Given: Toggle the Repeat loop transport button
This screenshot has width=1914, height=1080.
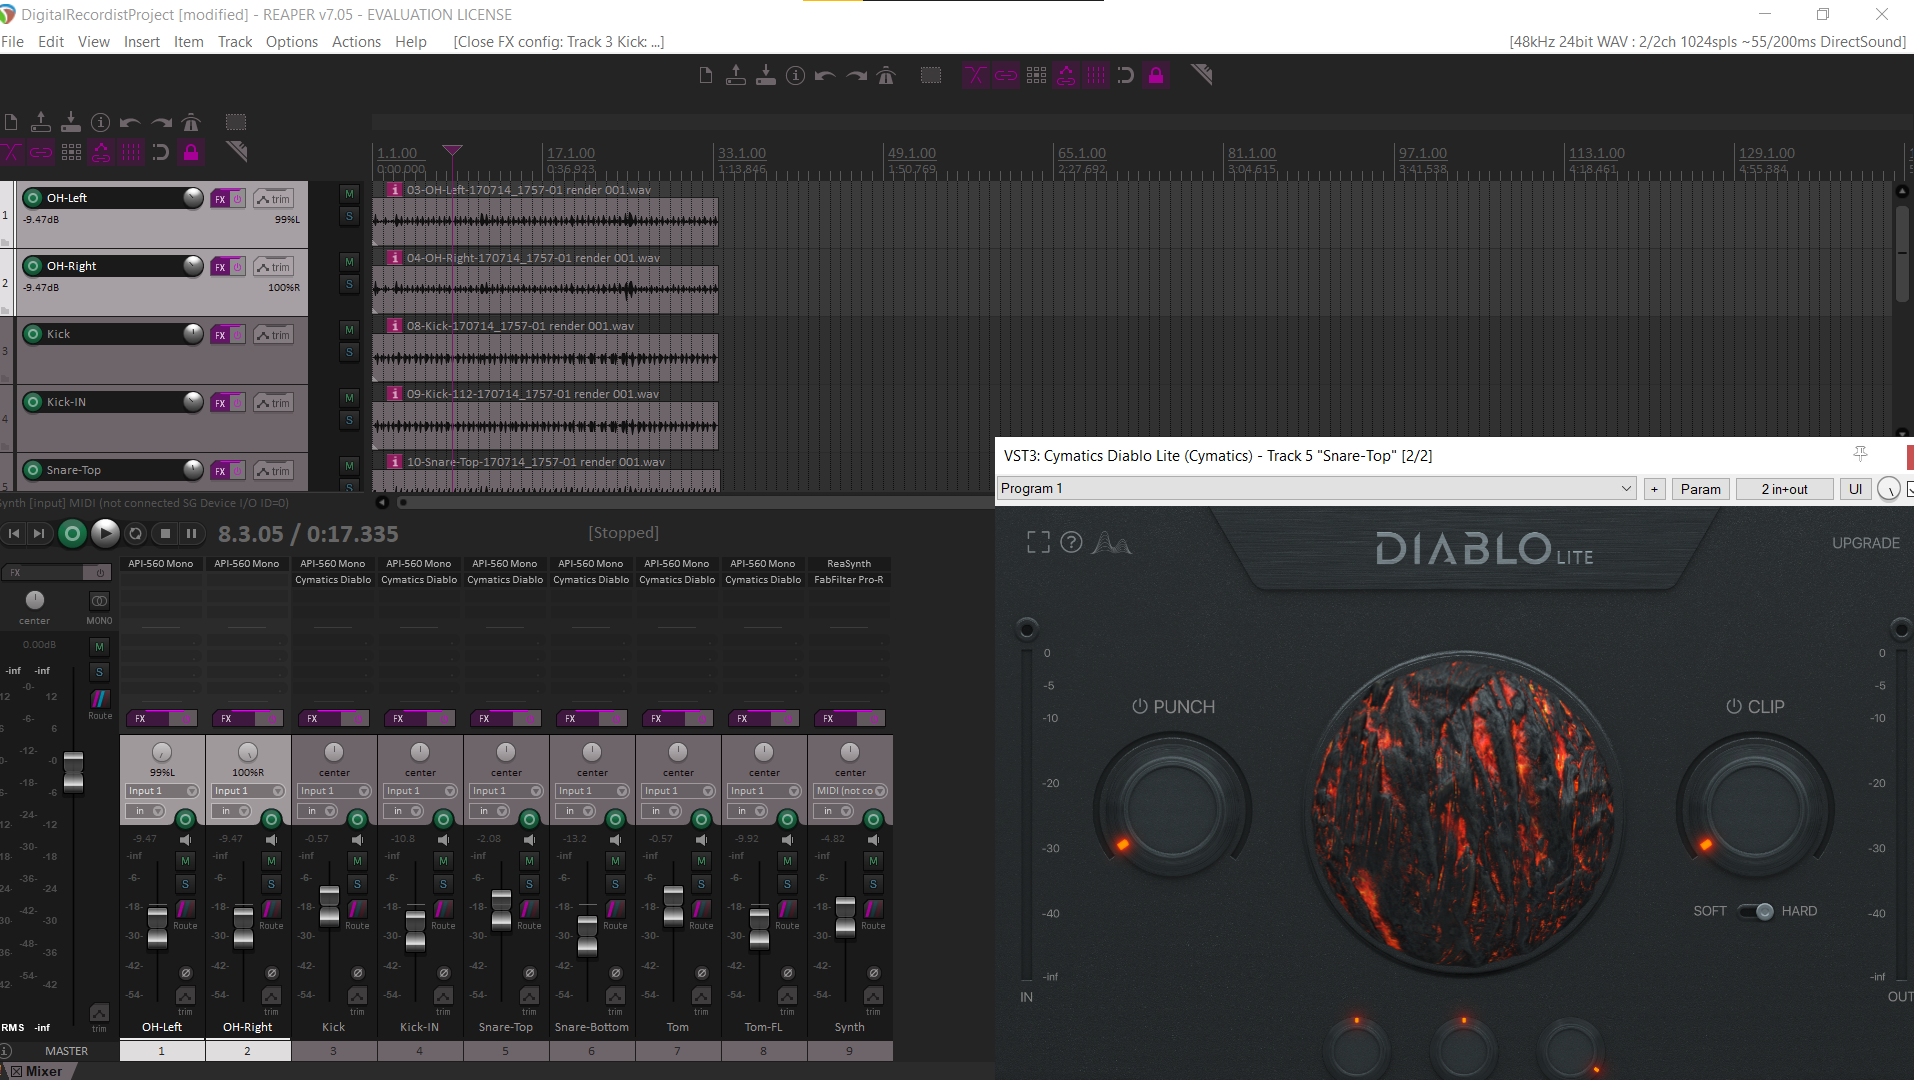Looking at the screenshot, I should [136, 534].
